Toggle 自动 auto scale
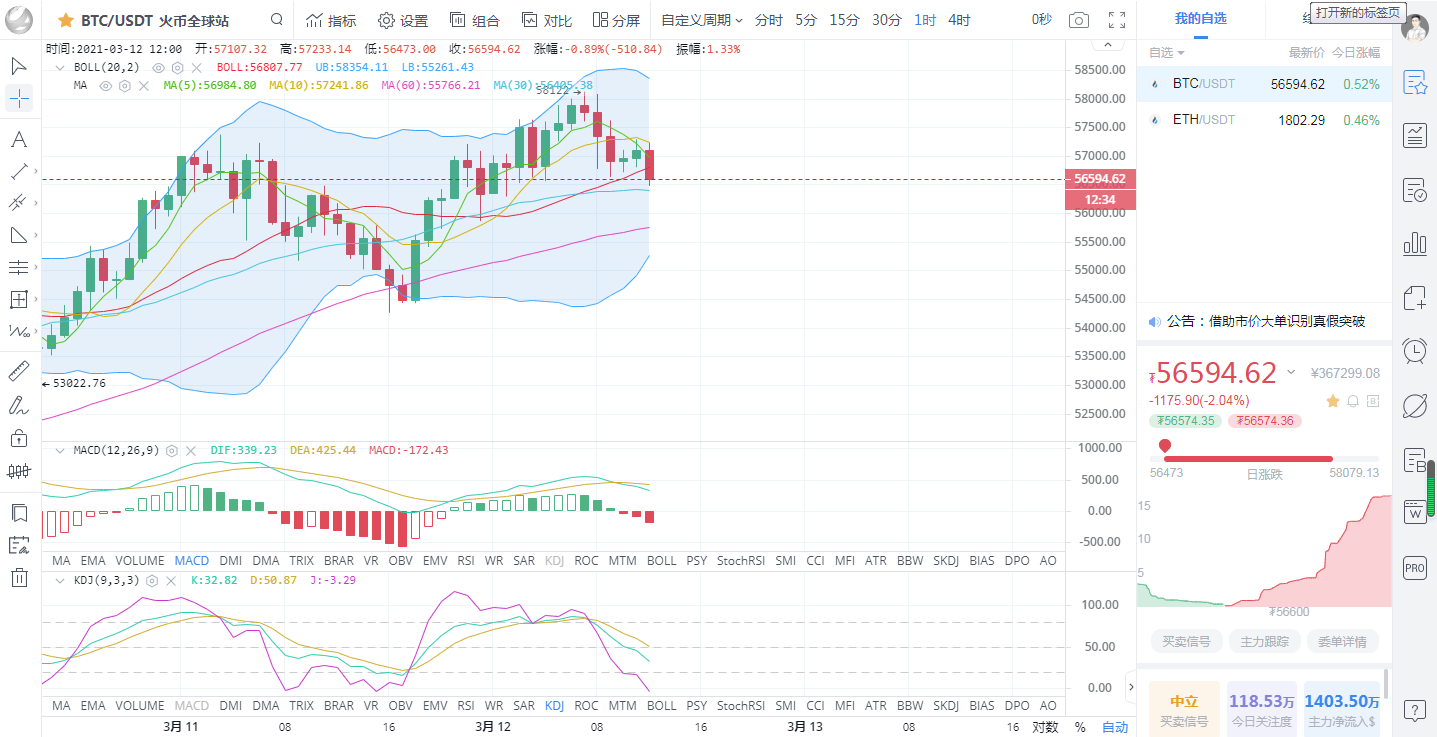Screen dimensions: 1437x737 point(1115,727)
